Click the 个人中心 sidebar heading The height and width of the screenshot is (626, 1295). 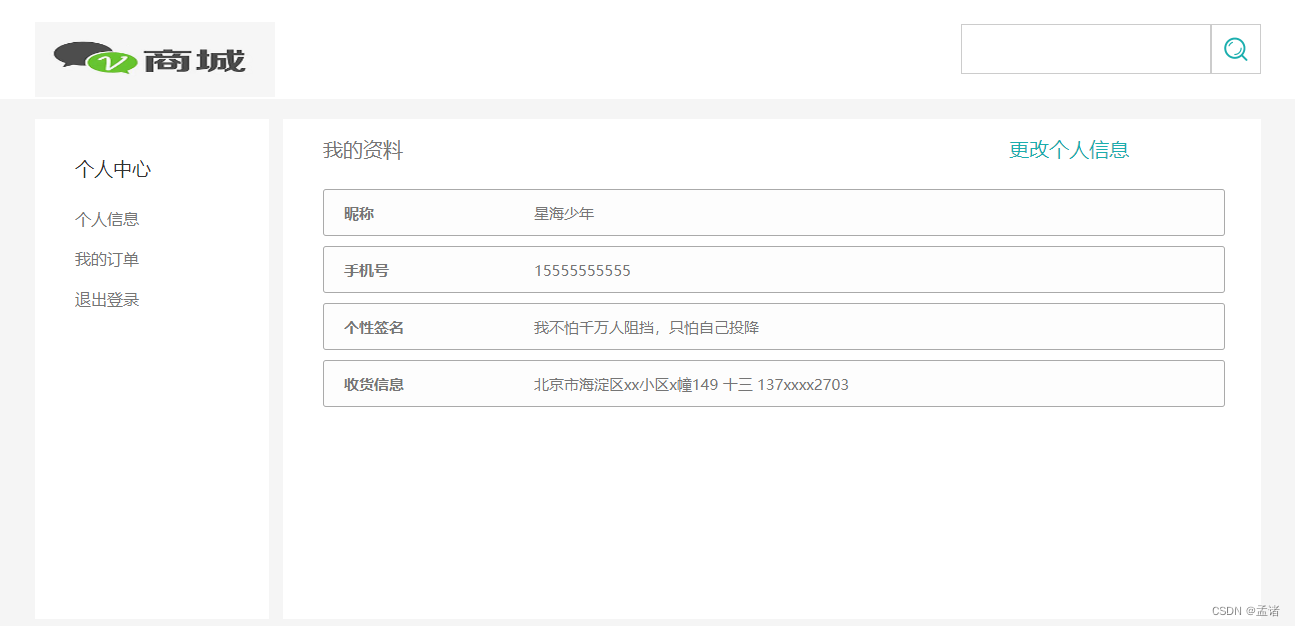click(113, 170)
